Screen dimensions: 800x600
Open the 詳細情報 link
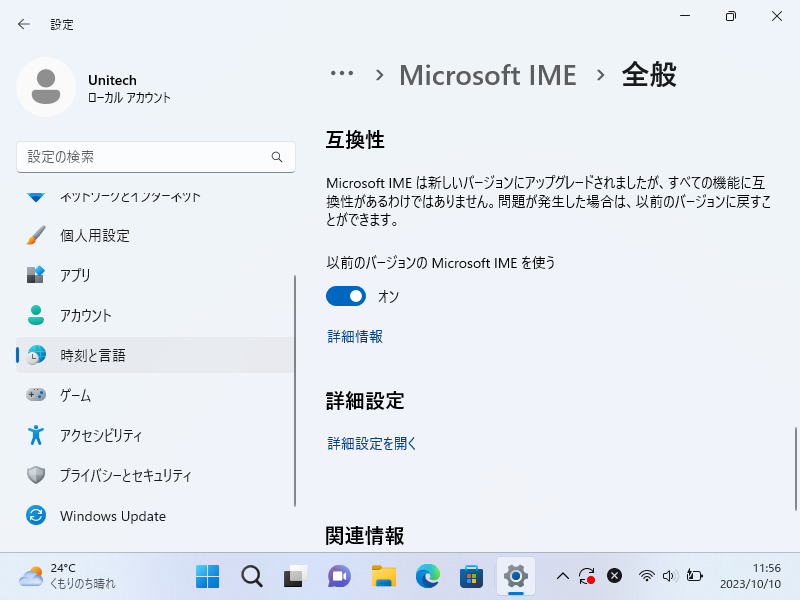coord(355,336)
